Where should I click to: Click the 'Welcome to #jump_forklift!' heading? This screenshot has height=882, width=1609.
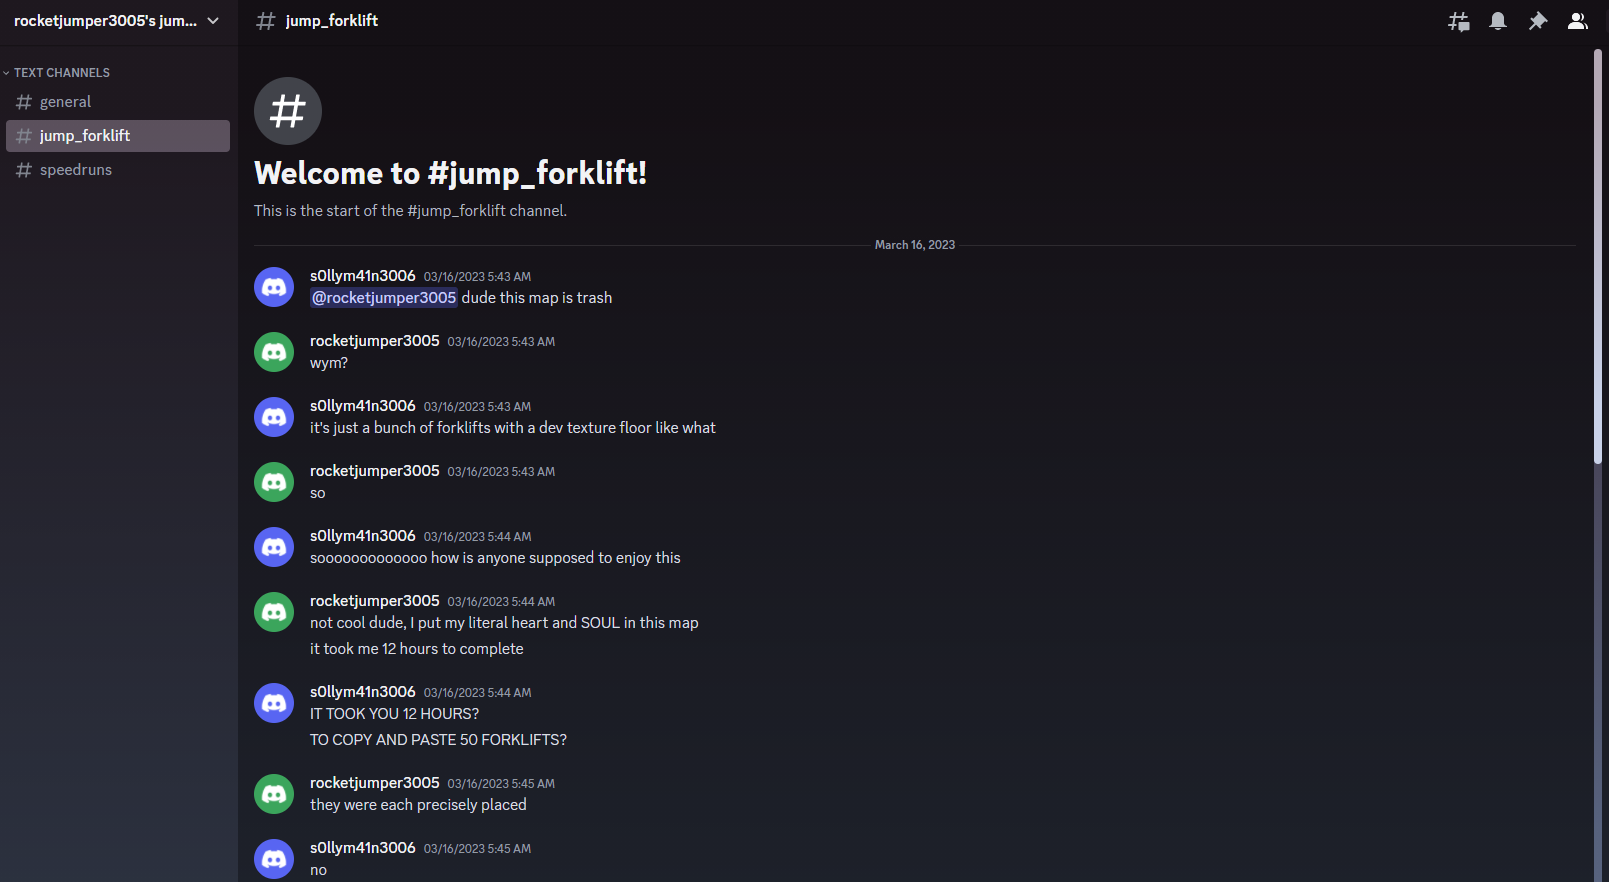(x=451, y=173)
